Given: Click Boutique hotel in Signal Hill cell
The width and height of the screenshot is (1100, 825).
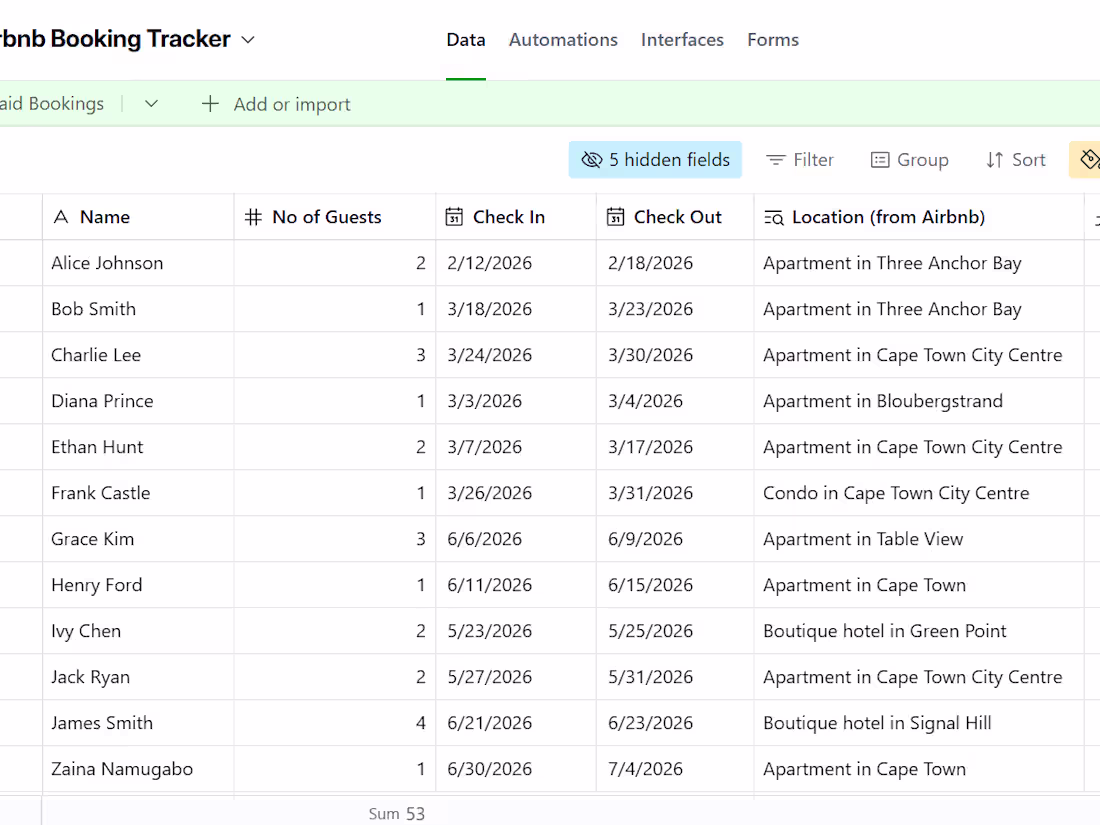Looking at the screenshot, I should (919, 723).
